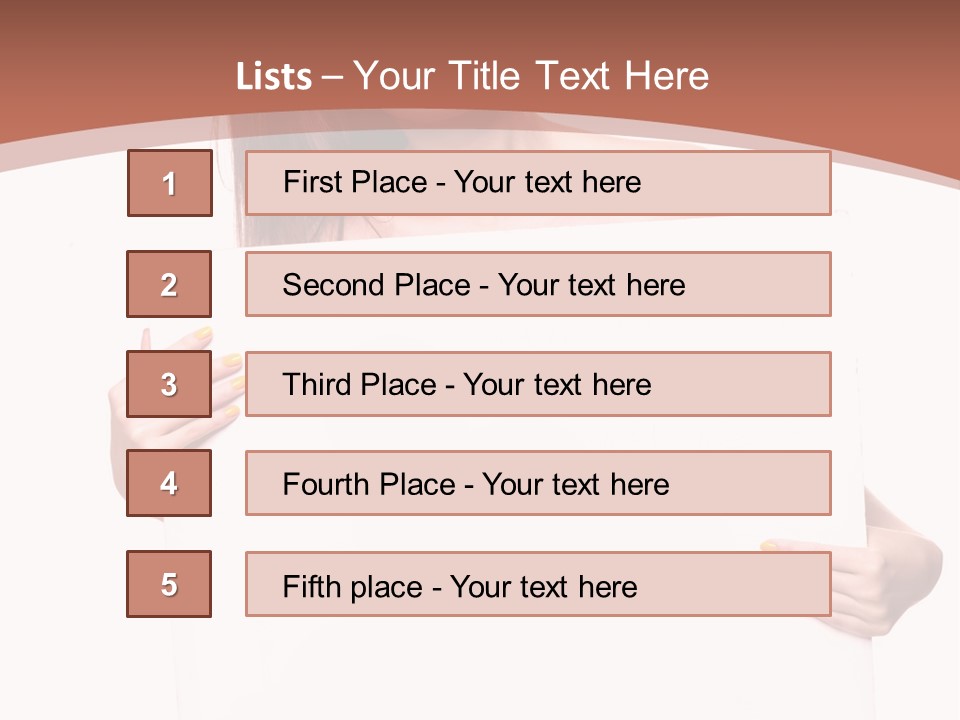This screenshot has width=960, height=720.
Task: Click the number 5 square
Action: 169,584
